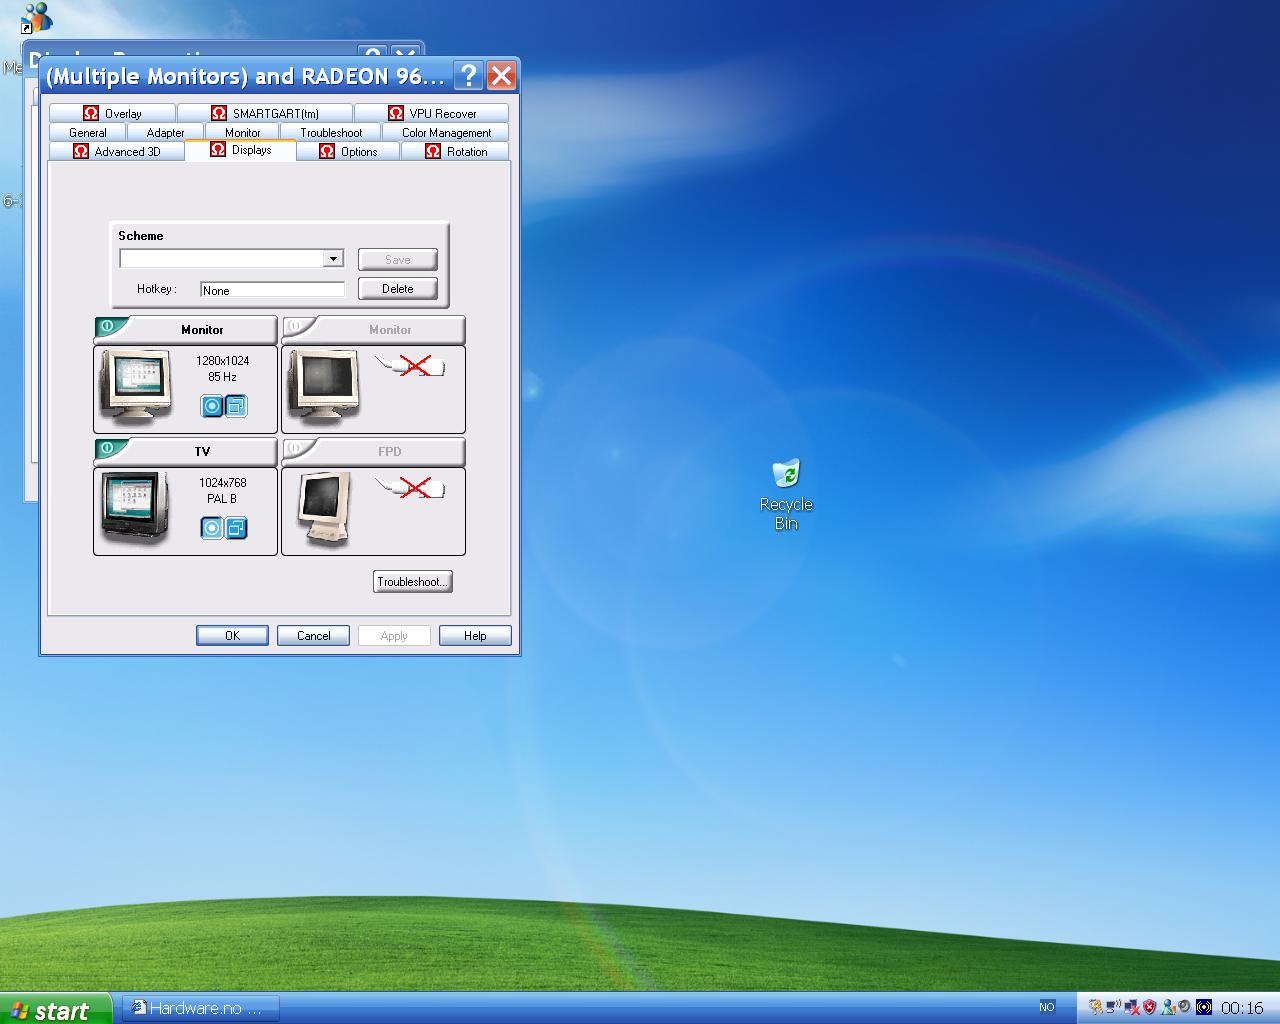Switch to the Color Management tab
Viewport: 1280px width, 1024px height.
click(446, 132)
